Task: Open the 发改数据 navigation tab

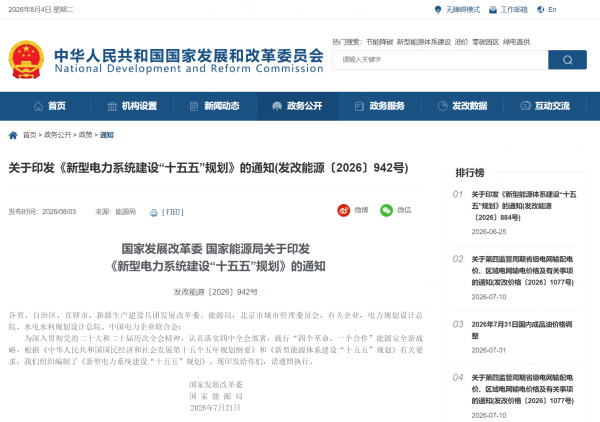Action: coord(462,106)
